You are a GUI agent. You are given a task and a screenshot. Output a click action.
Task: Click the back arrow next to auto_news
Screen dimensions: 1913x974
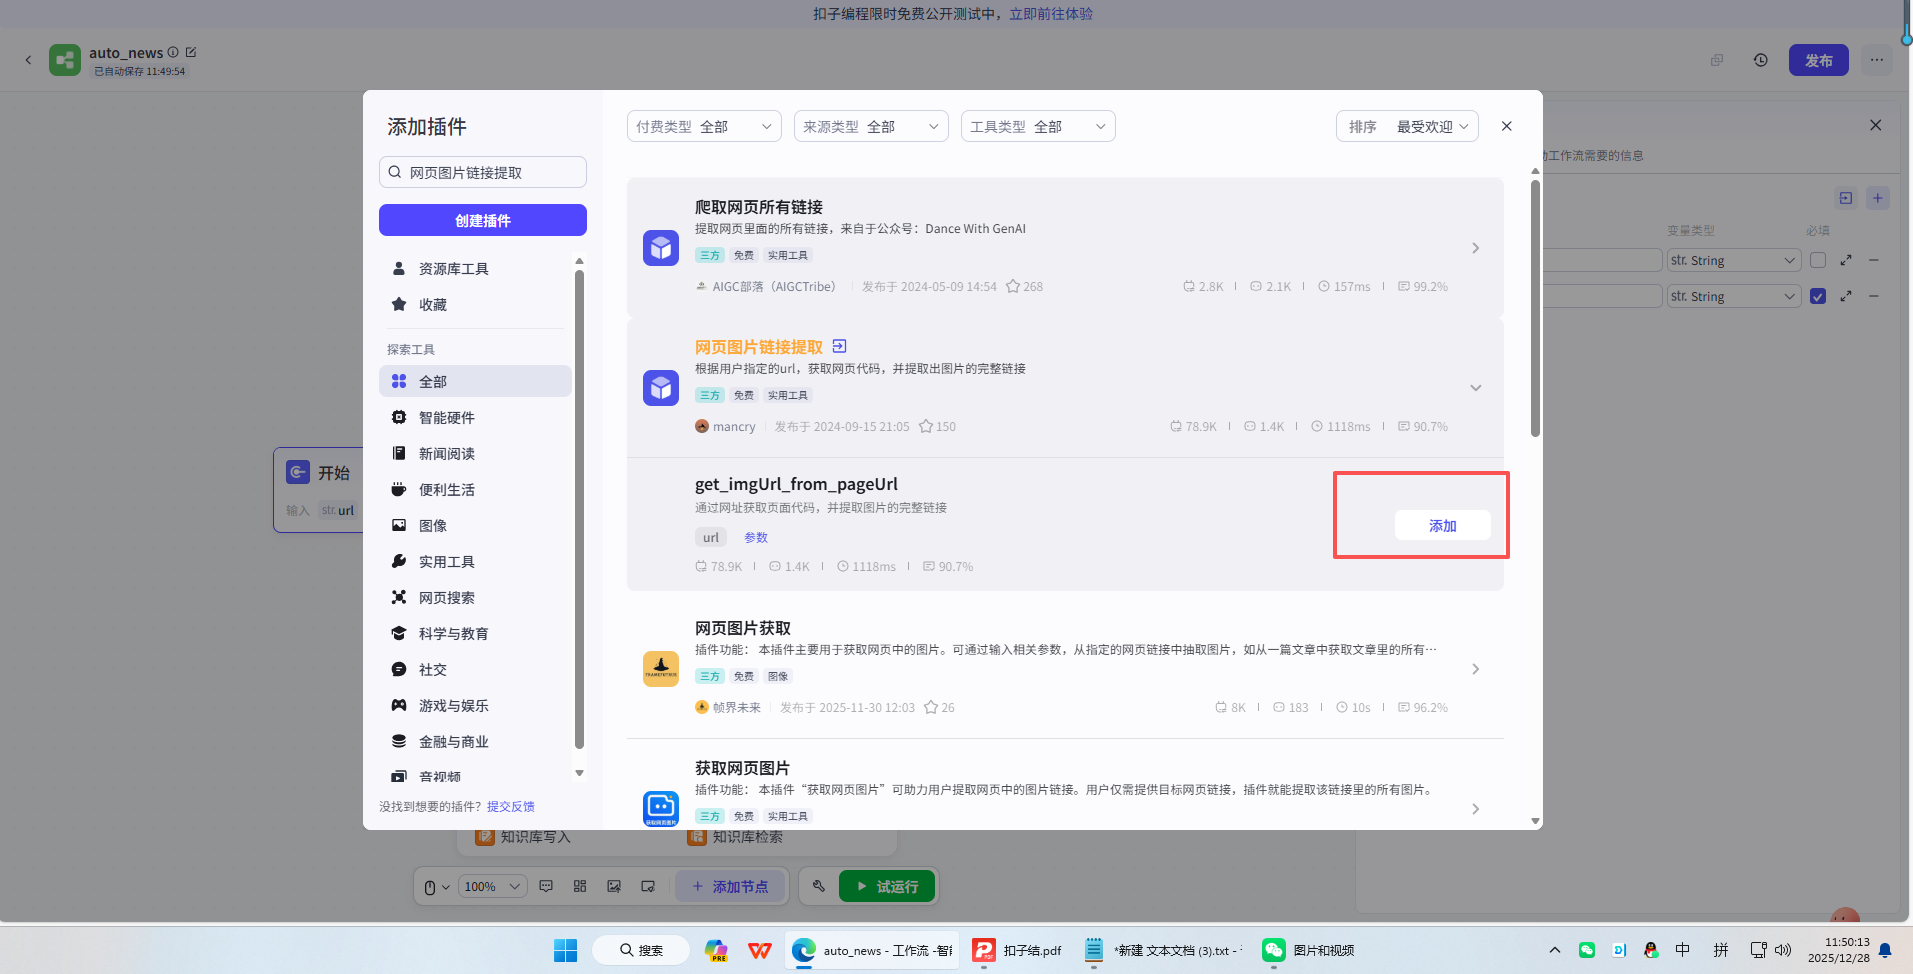pos(28,60)
